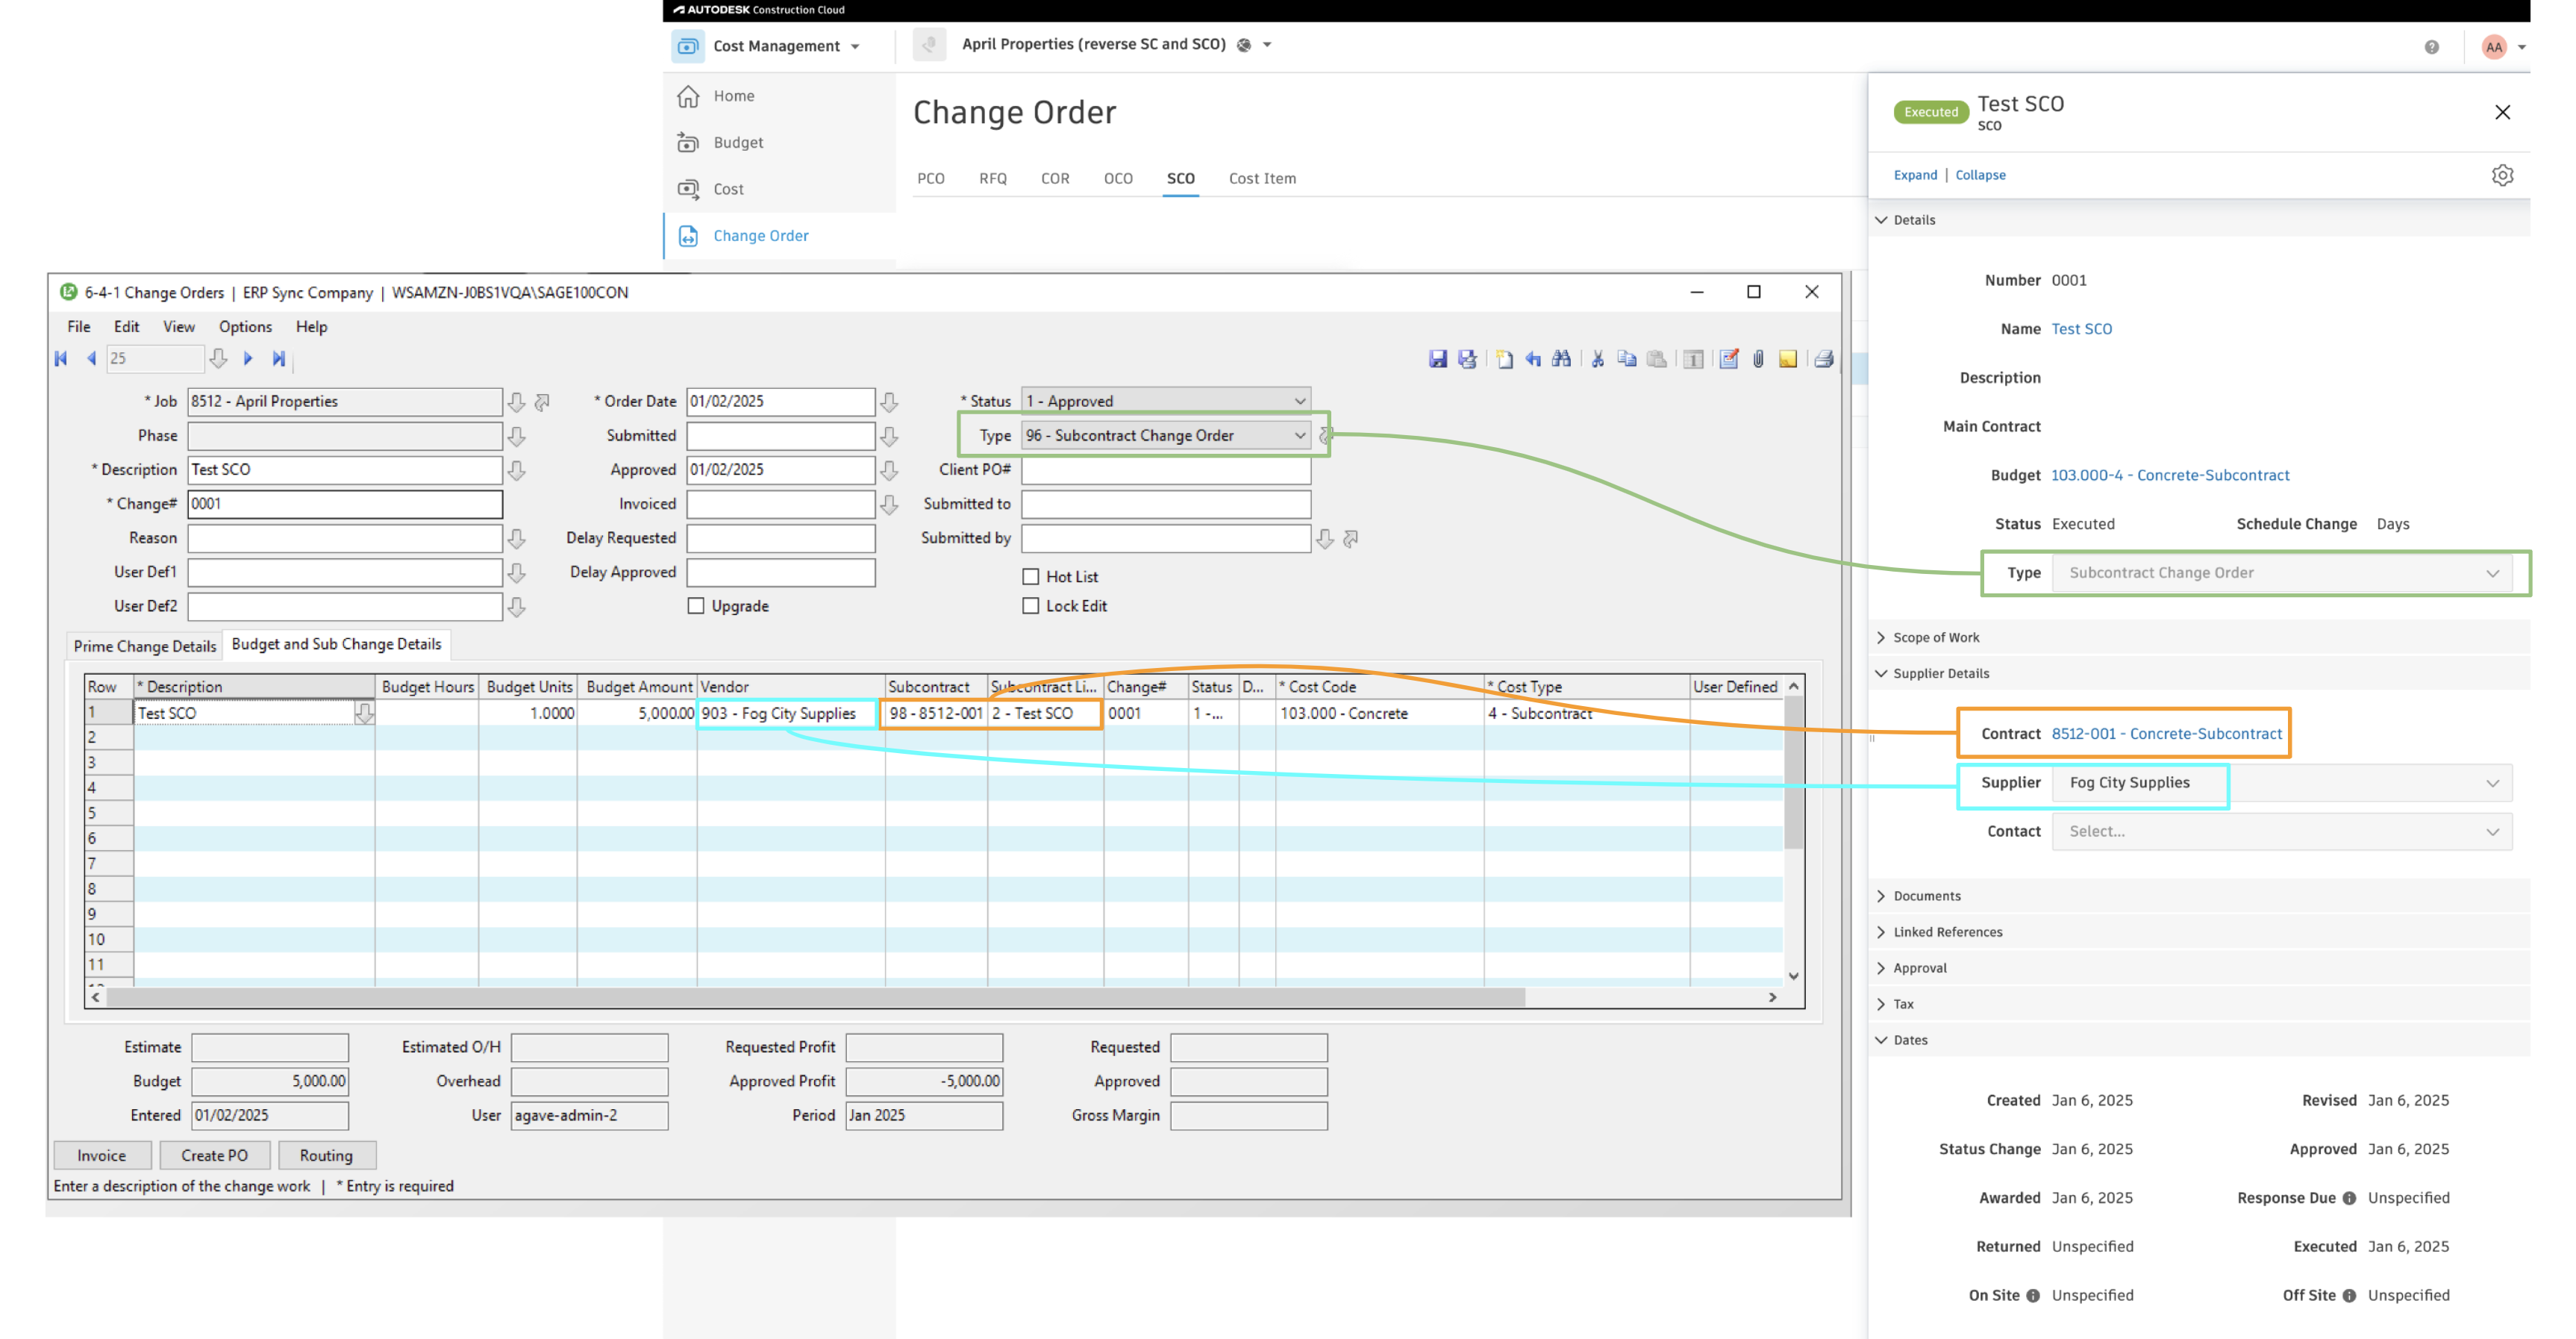Toggle the Hot List checkbox

[x=1031, y=576]
